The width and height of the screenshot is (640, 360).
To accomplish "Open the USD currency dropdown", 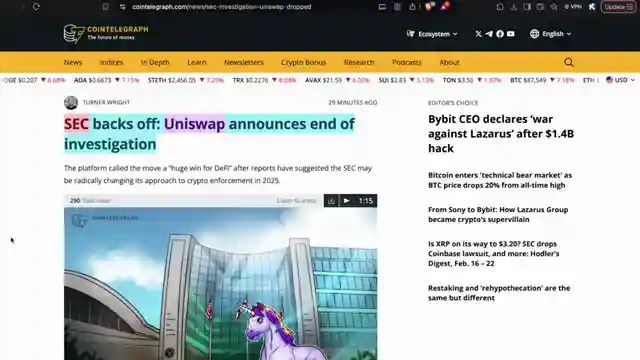I will 620,80.
